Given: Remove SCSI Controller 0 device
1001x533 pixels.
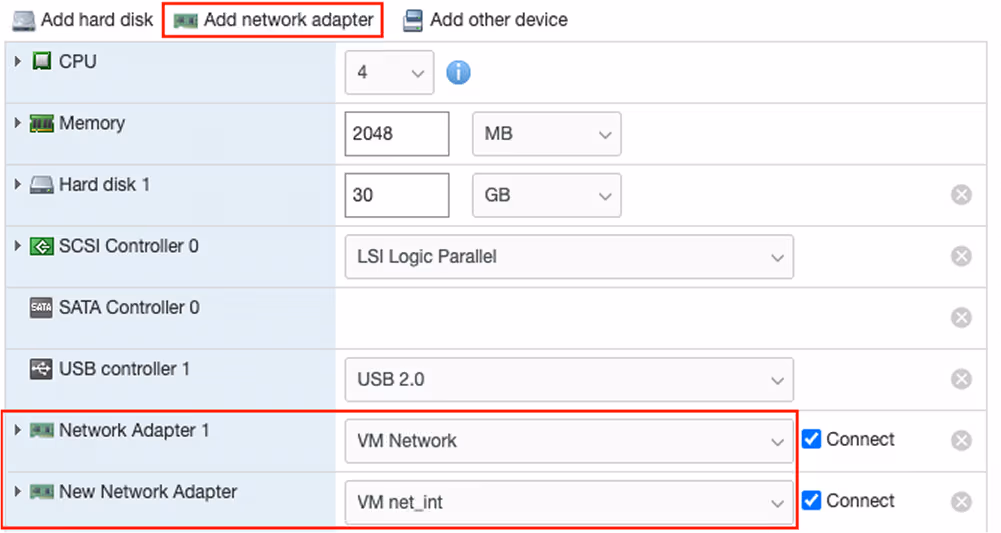Looking at the screenshot, I should [961, 257].
